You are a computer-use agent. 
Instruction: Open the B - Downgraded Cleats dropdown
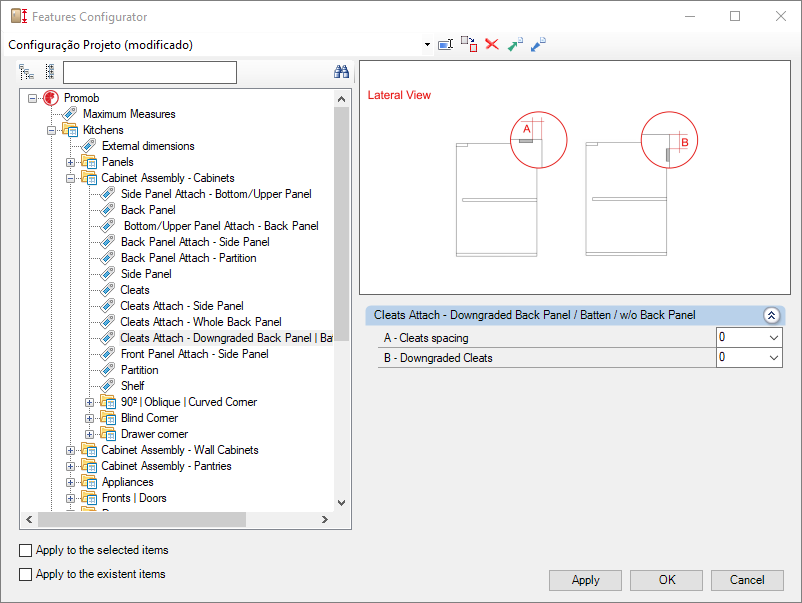773,358
